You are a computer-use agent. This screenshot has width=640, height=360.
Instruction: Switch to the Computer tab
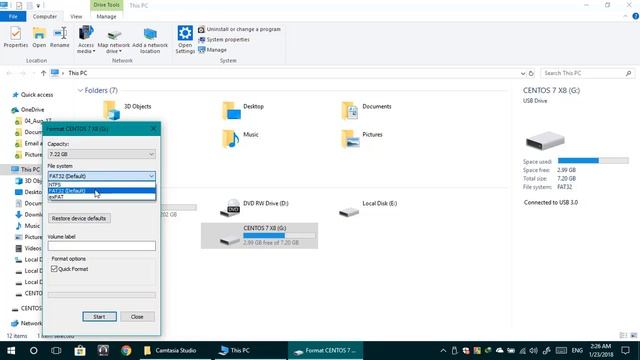pos(45,16)
